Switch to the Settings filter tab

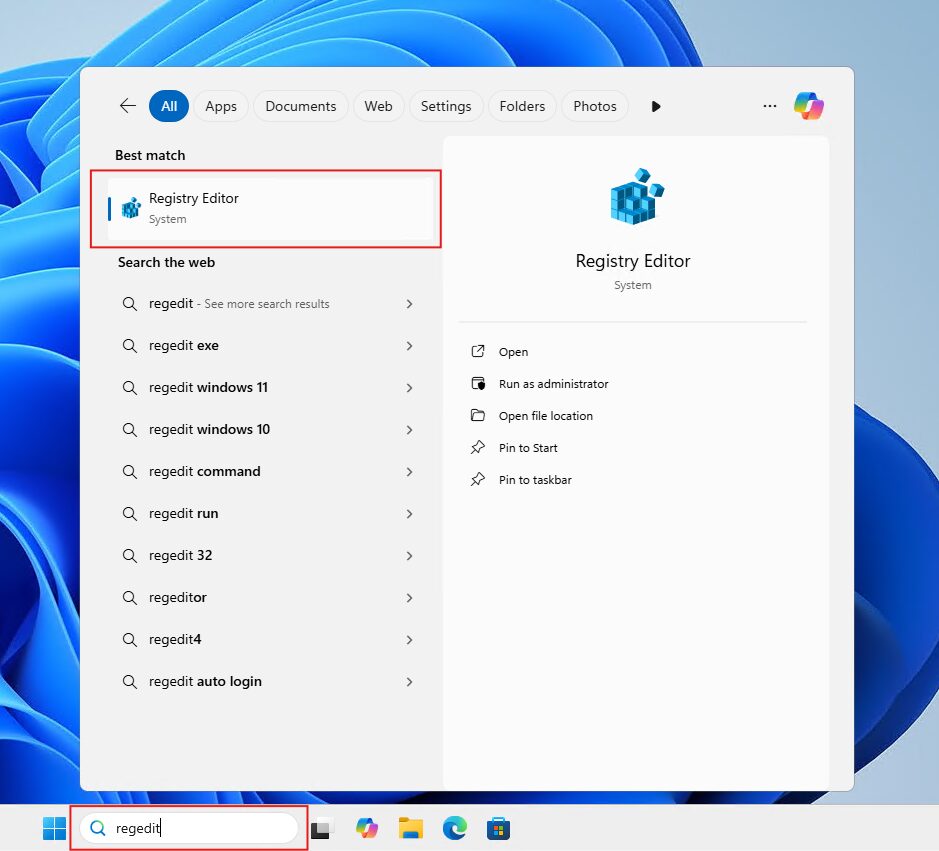pyautogui.click(x=446, y=106)
